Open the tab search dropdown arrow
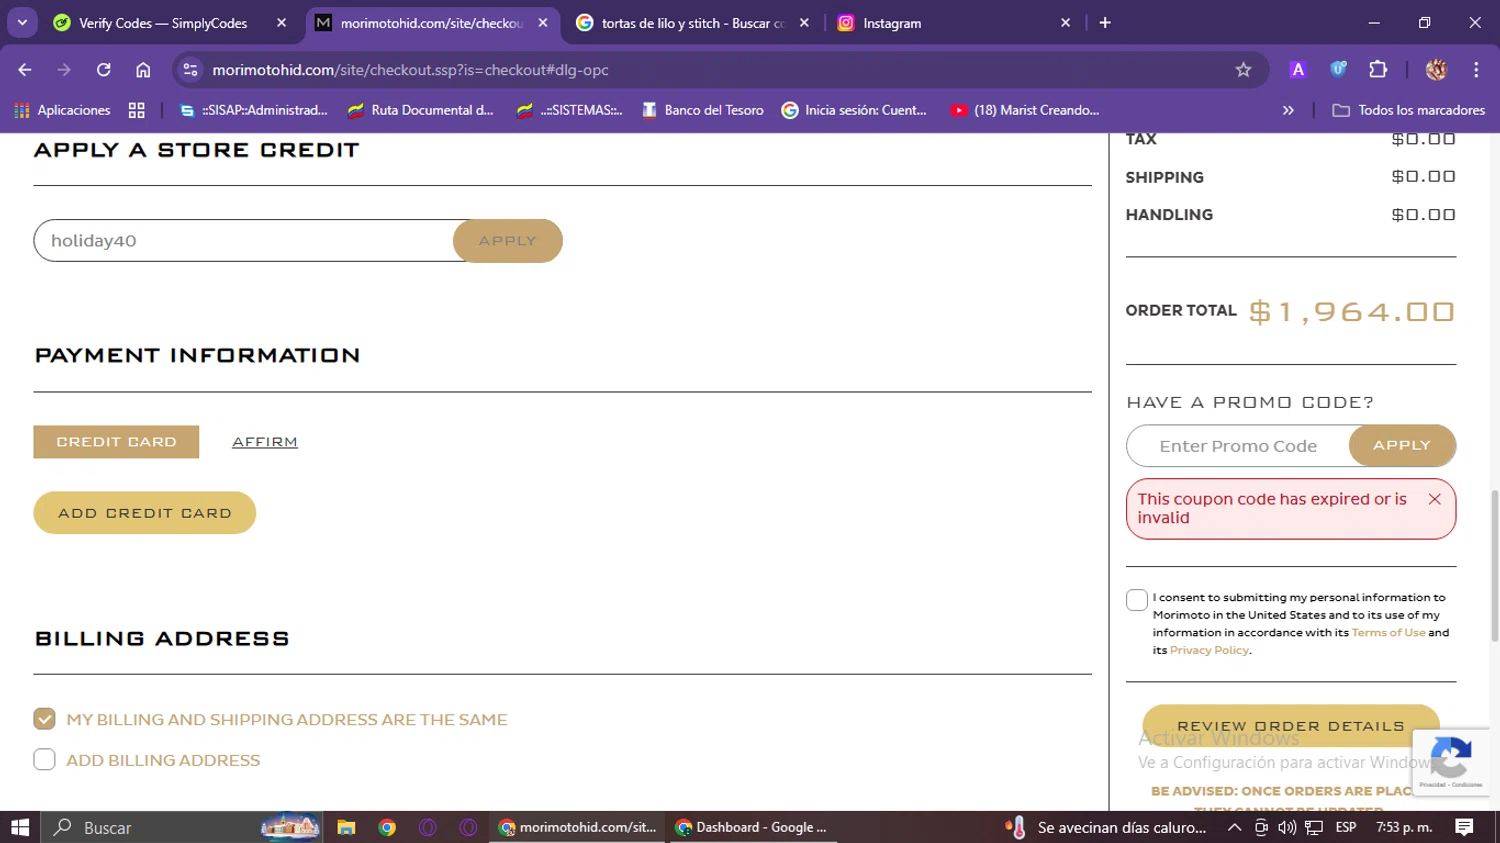 (x=21, y=22)
